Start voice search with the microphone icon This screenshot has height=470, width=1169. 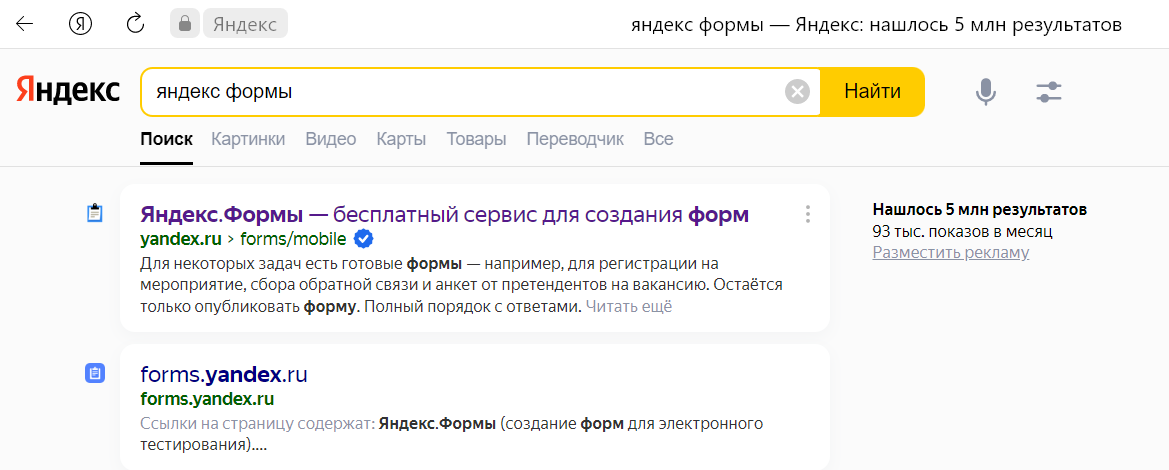tap(986, 92)
